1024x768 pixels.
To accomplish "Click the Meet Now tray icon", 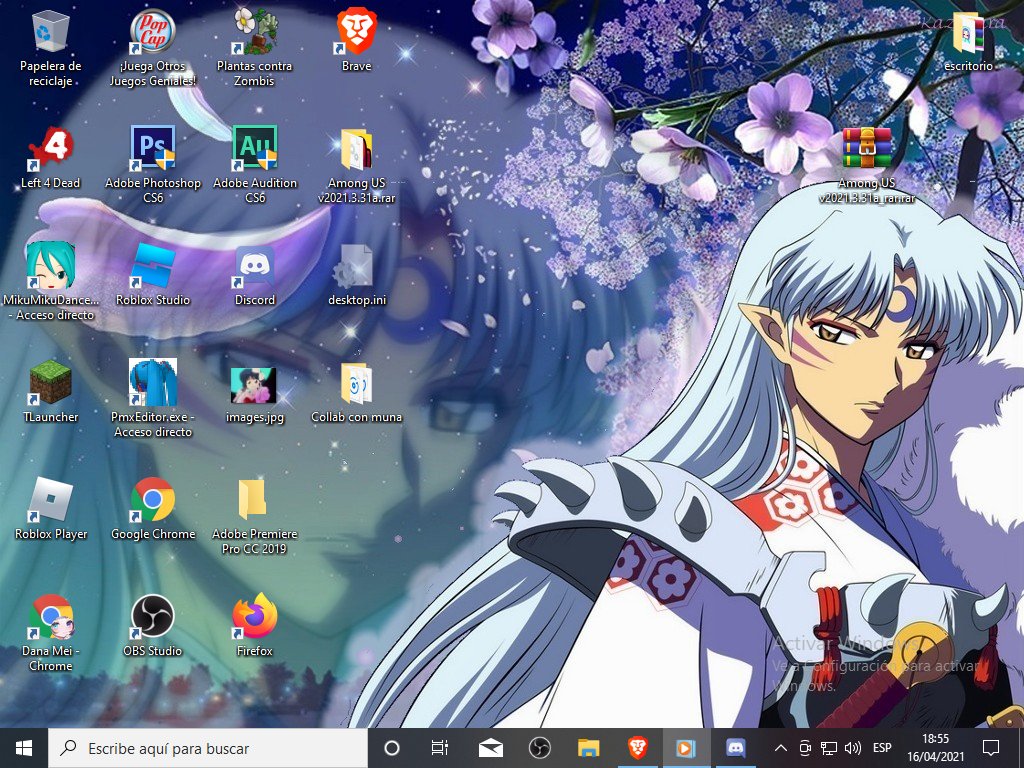I will tap(805, 748).
